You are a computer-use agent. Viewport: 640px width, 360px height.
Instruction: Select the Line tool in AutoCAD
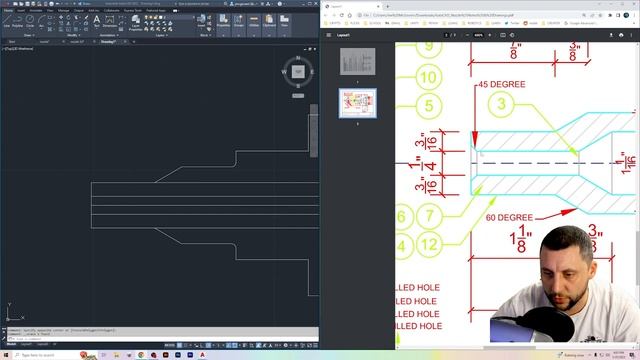point(7,20)
